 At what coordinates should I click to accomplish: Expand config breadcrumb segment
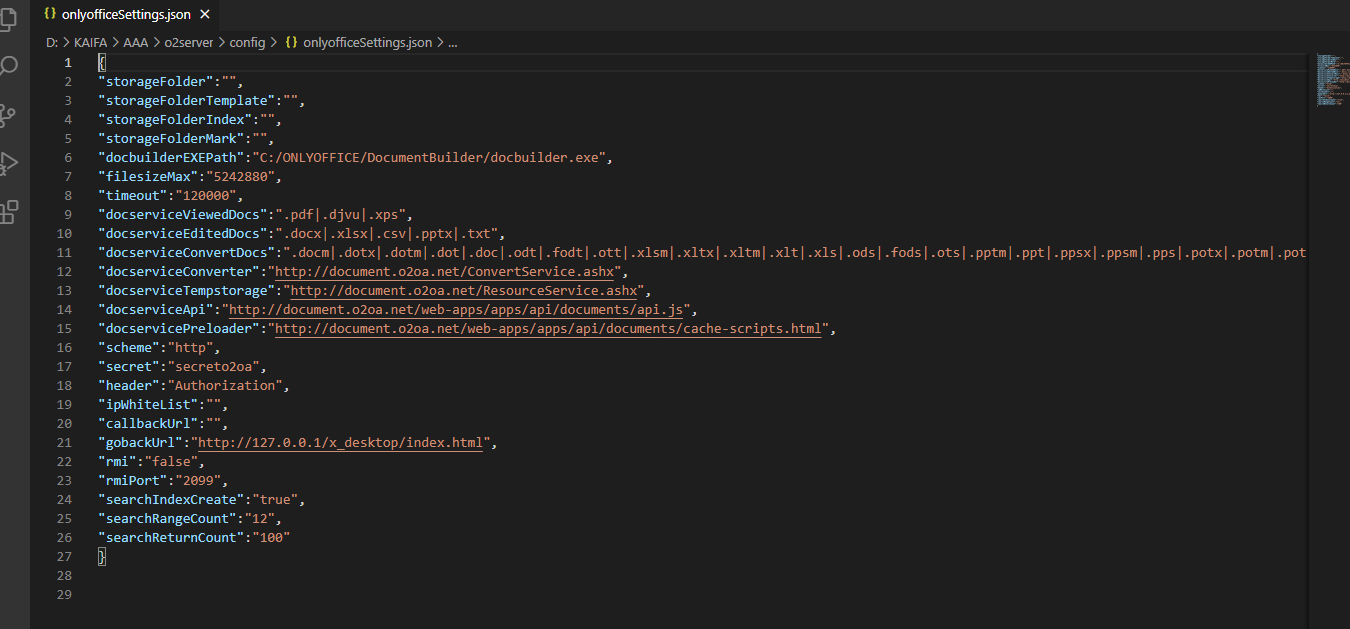247,43
